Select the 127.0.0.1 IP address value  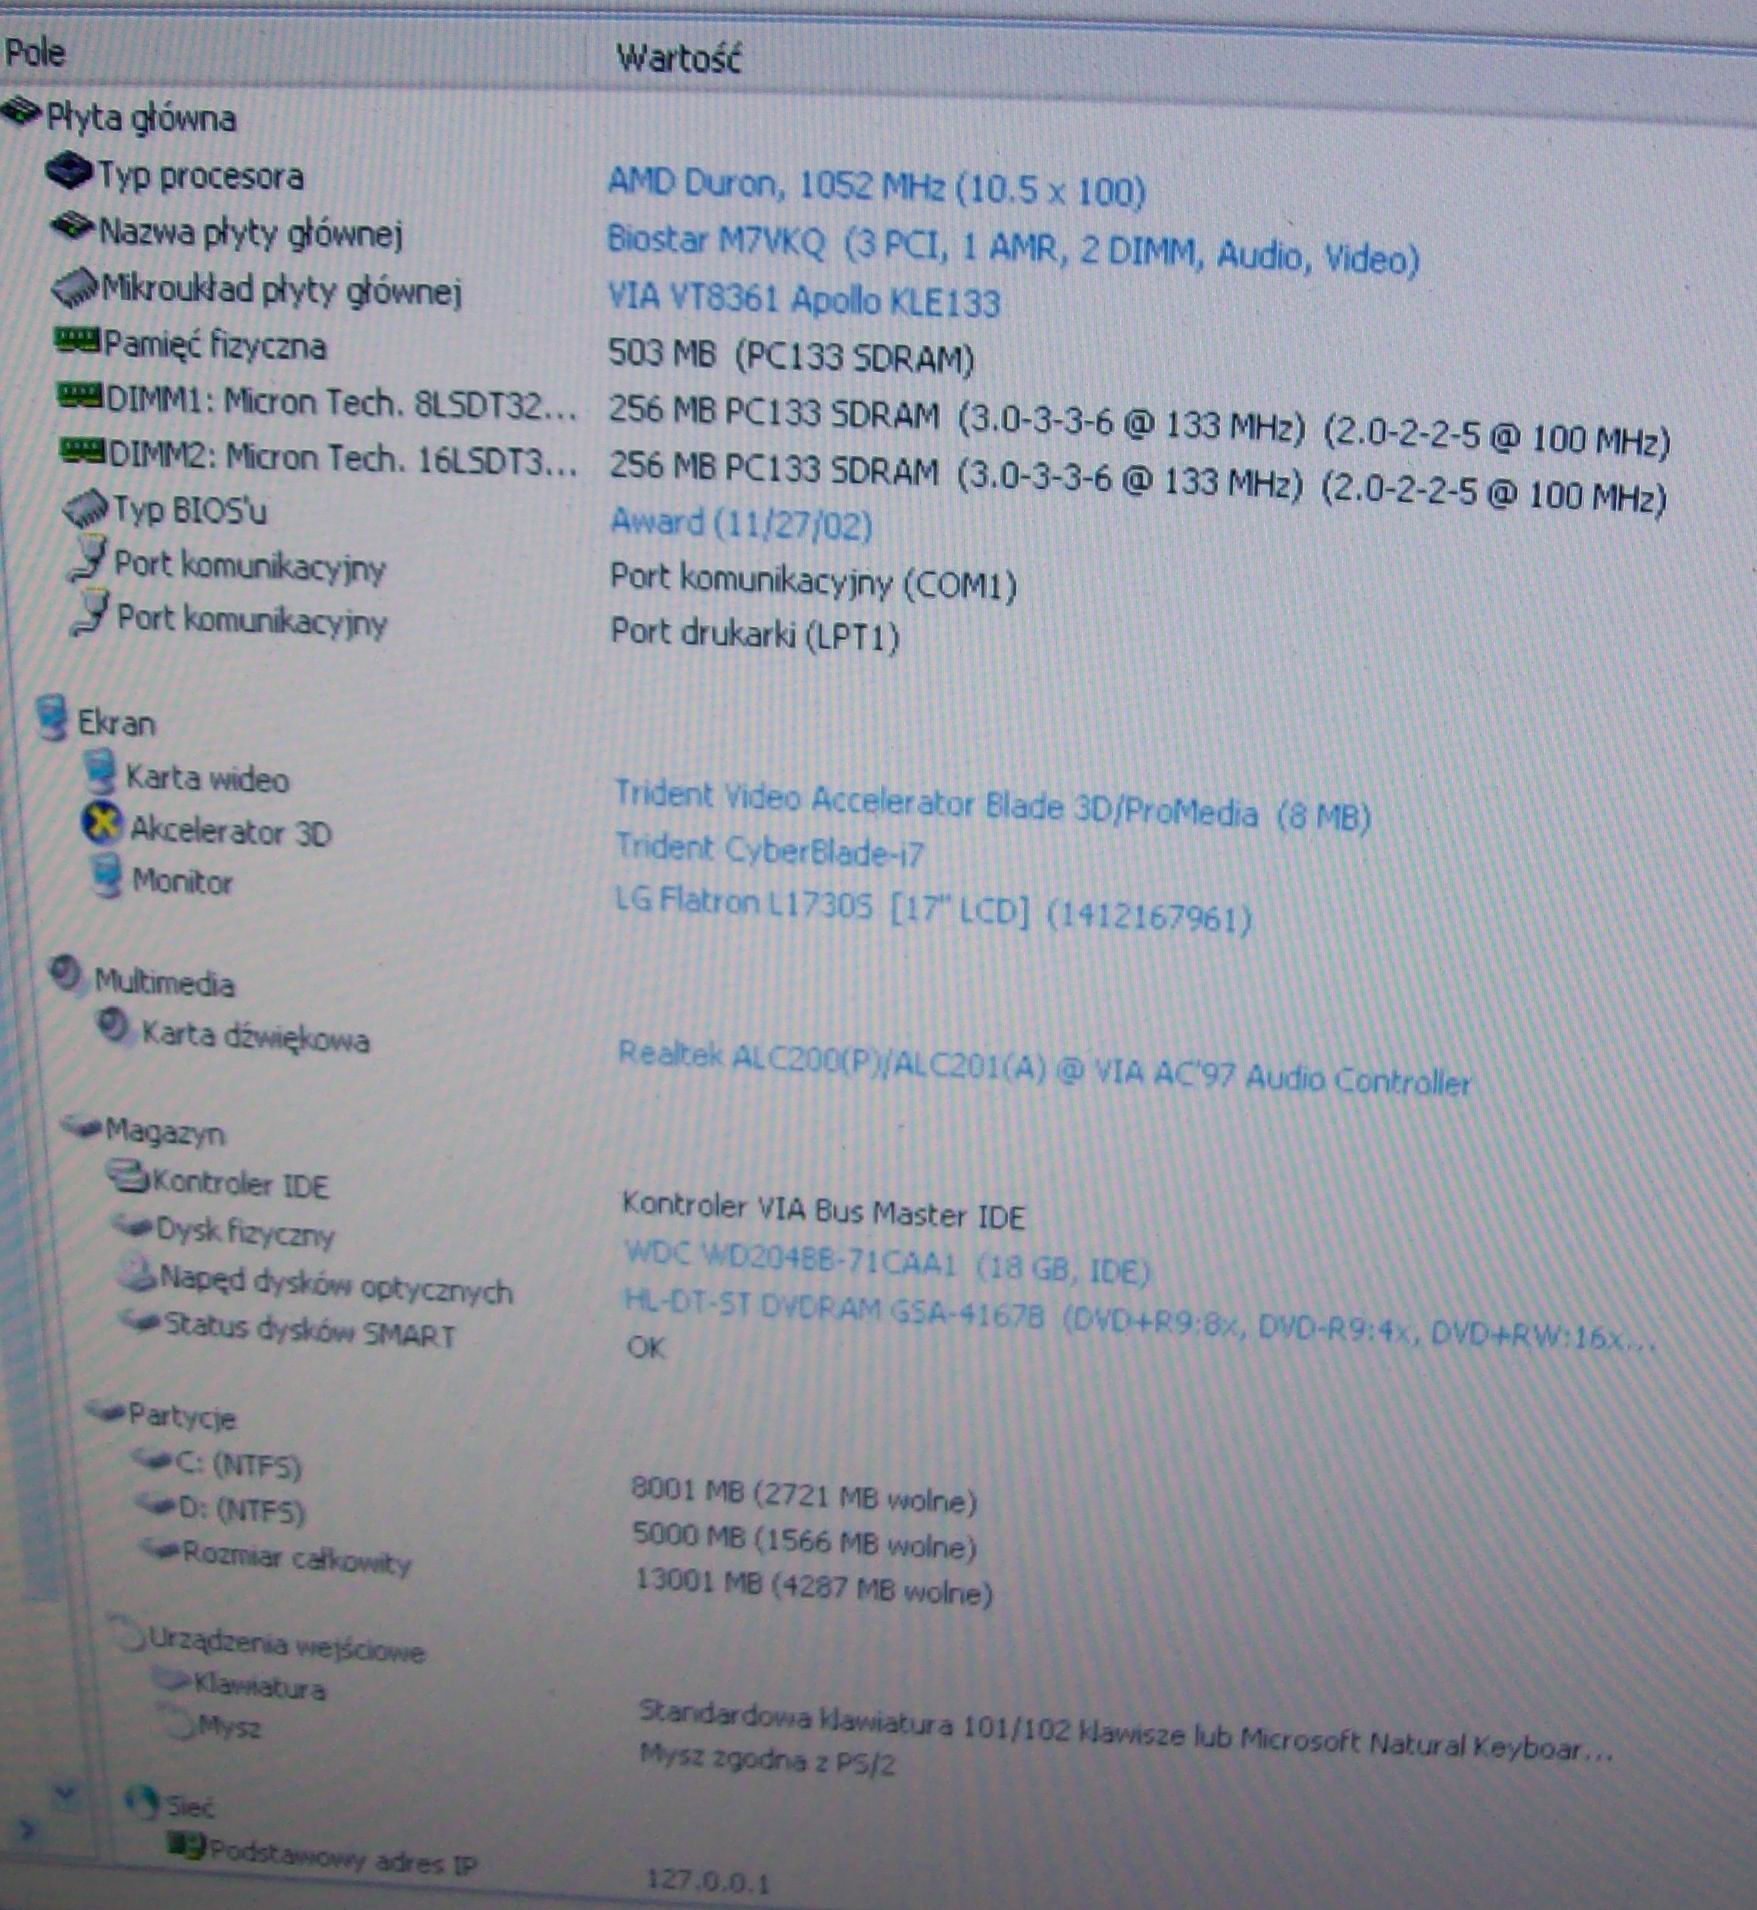708,1881
